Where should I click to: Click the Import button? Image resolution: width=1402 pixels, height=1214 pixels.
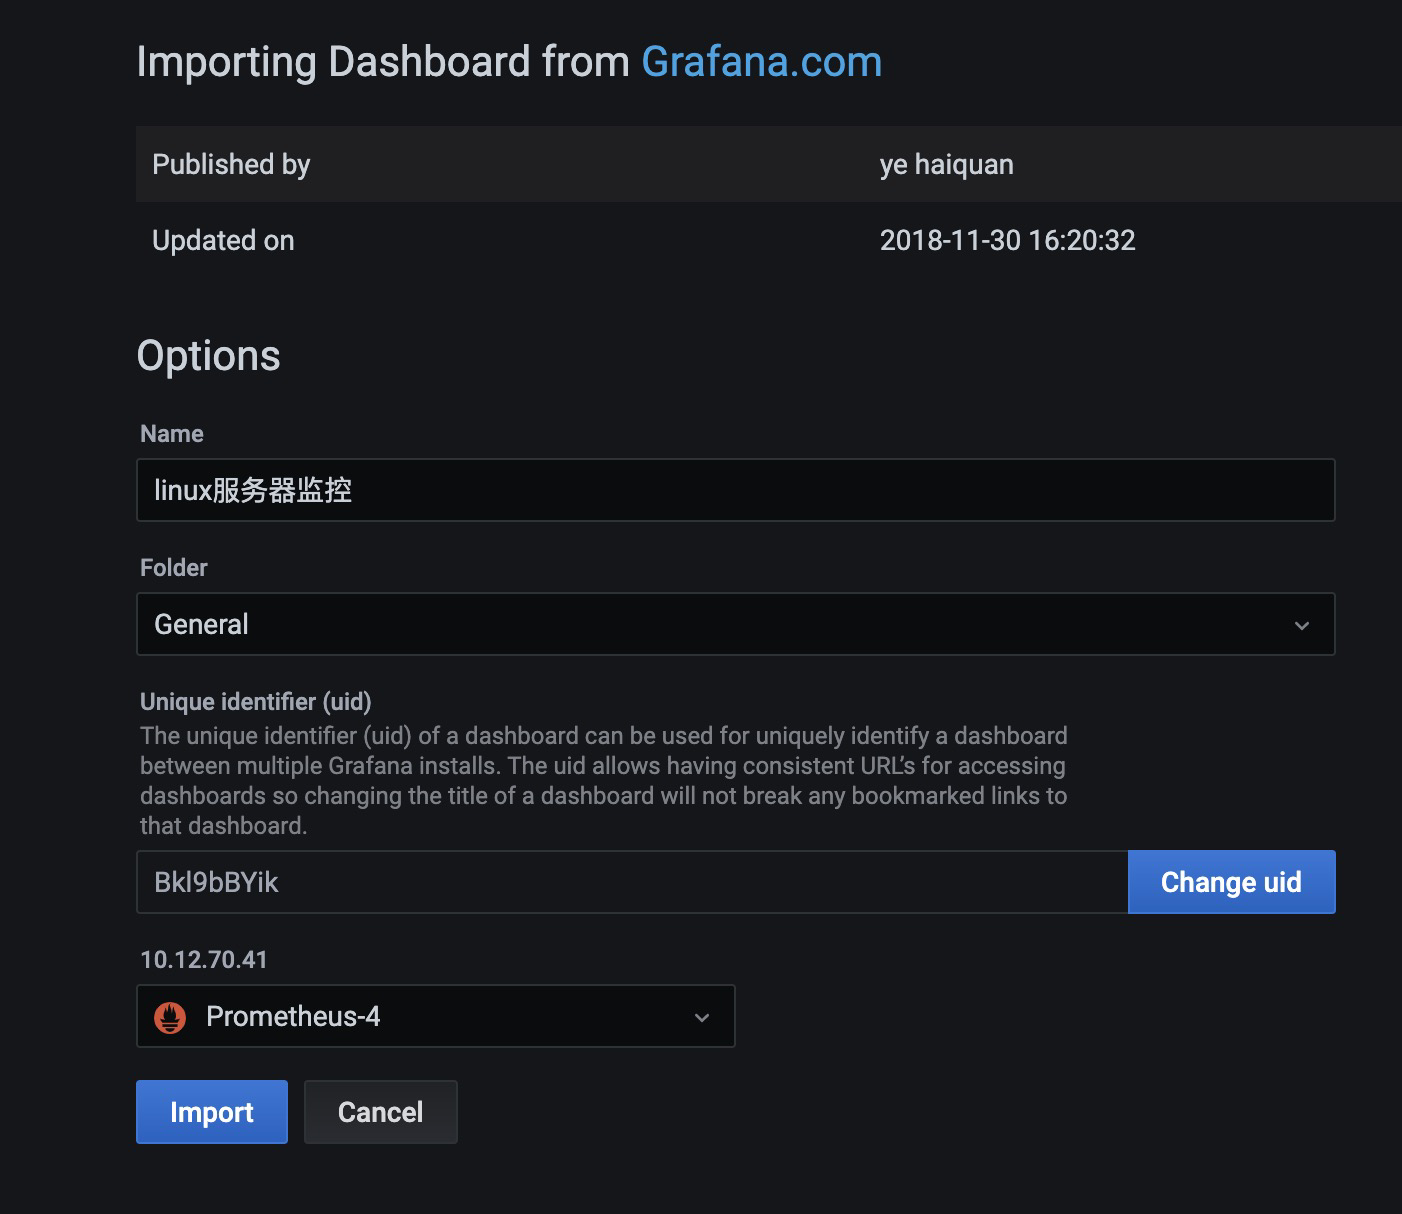tap(212, 1112)
